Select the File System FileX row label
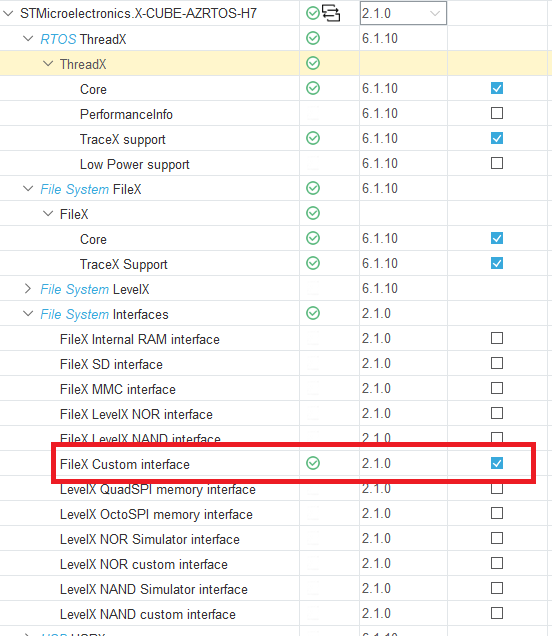Image resolution: width=552 pixels, height=636 pixels. click(x=91, y=189)
